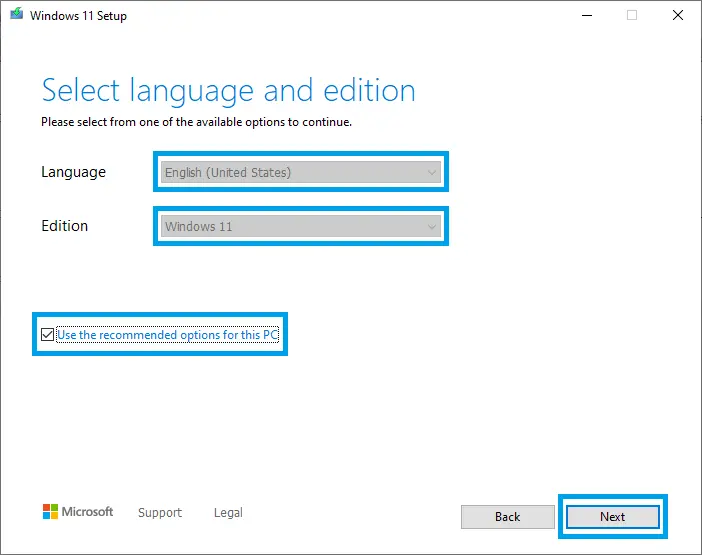The width and height of the screenshot is (702, 555).
Task: Click the Microsoft four-color logo
Action: 50,512
